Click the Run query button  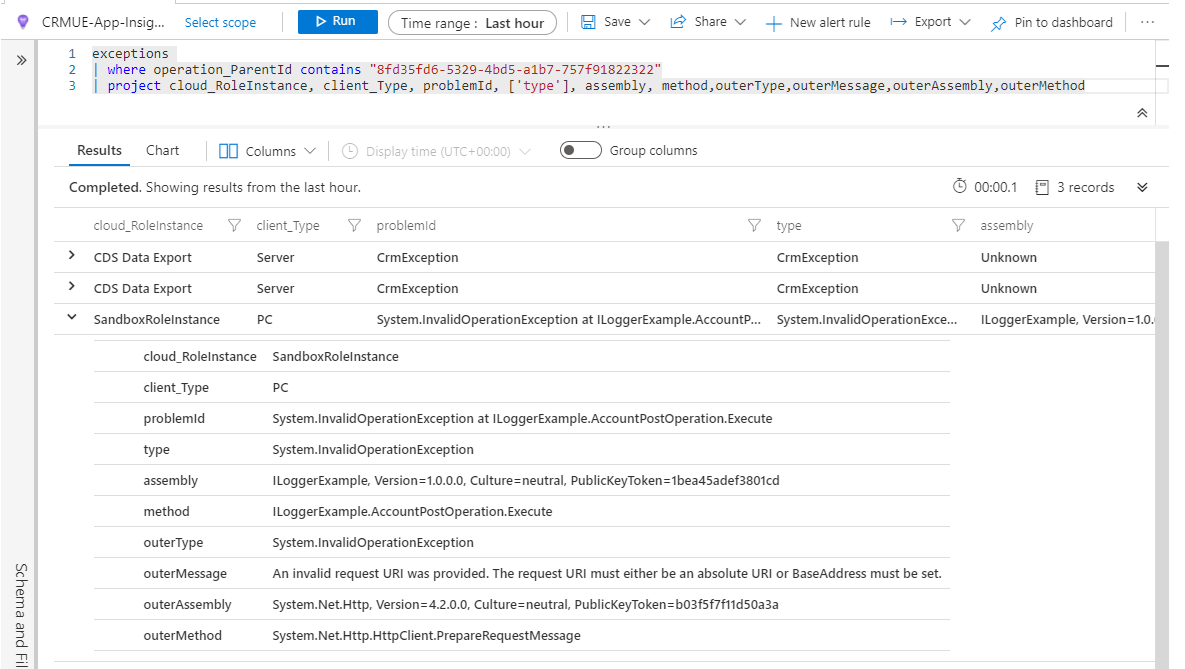pyautogui.click(x=337, y=22)
